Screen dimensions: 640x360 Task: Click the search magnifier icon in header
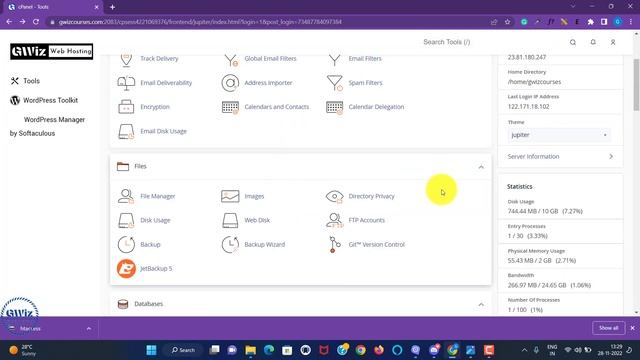point(573,42)
